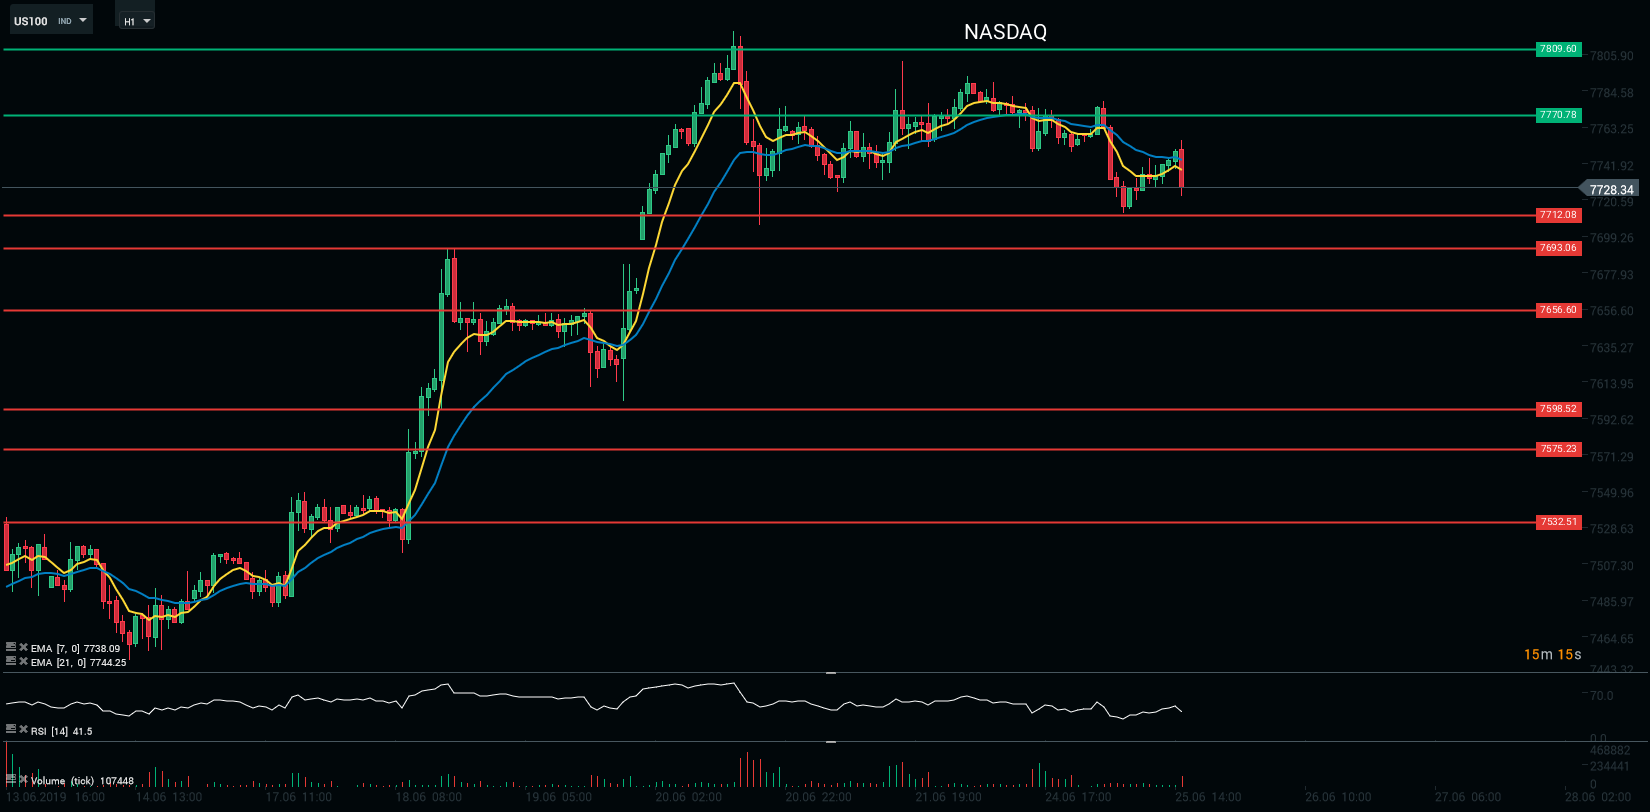
Task: Click the 7741.92 price axis label
Action: (1612, 166)
